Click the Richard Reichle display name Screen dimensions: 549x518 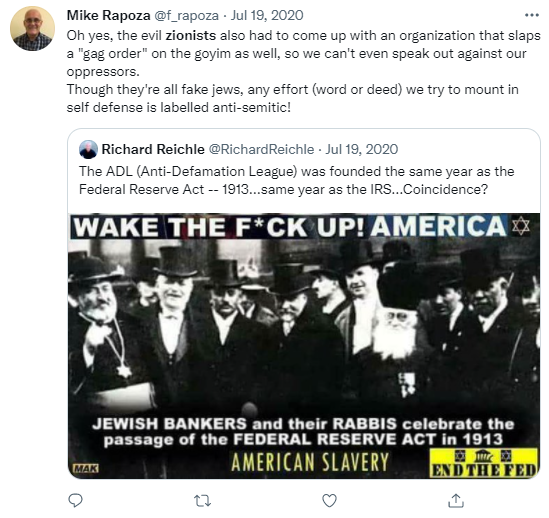click(153, 149)
